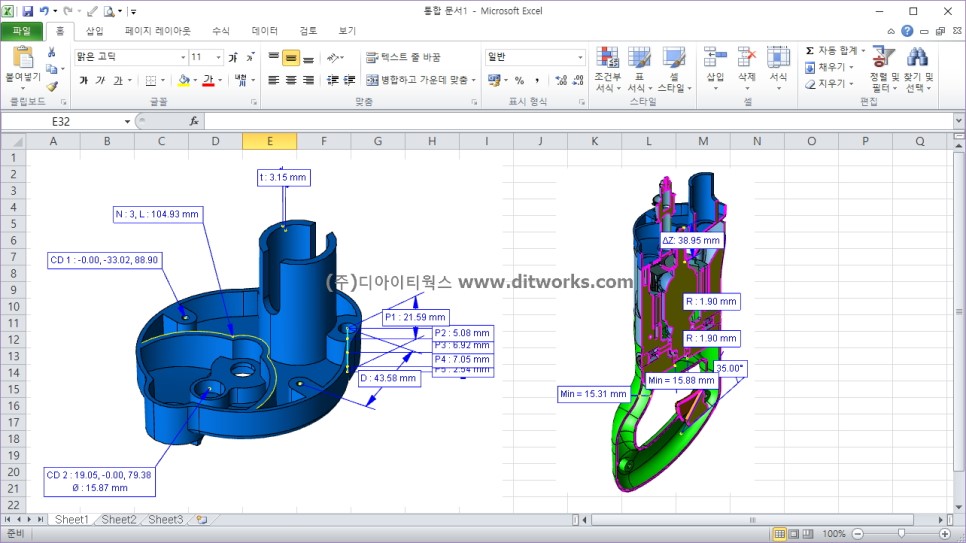Click 텍스트 줄 바꿈 wrap text button

(x=404, y=57)
